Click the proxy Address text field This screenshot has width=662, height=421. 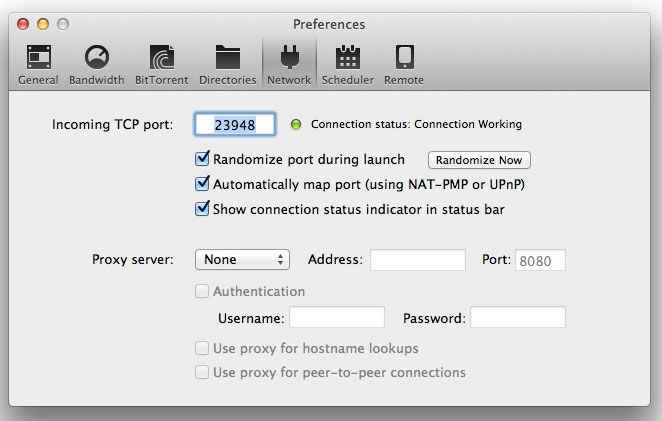click(x=417, y=260)
